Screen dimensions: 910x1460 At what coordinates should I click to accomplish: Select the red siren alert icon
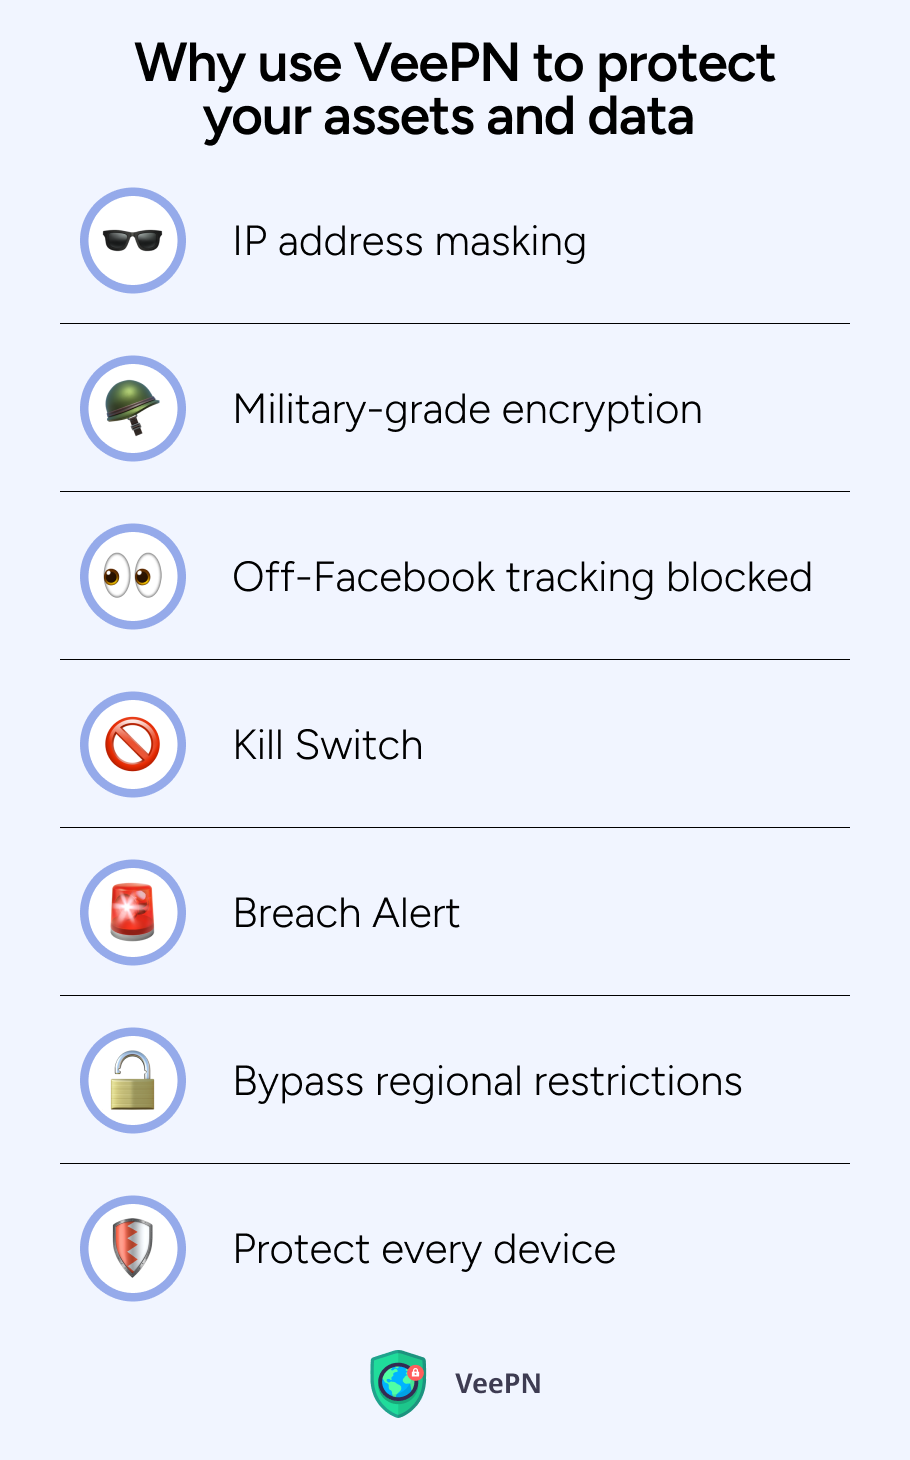coord(133,913)
